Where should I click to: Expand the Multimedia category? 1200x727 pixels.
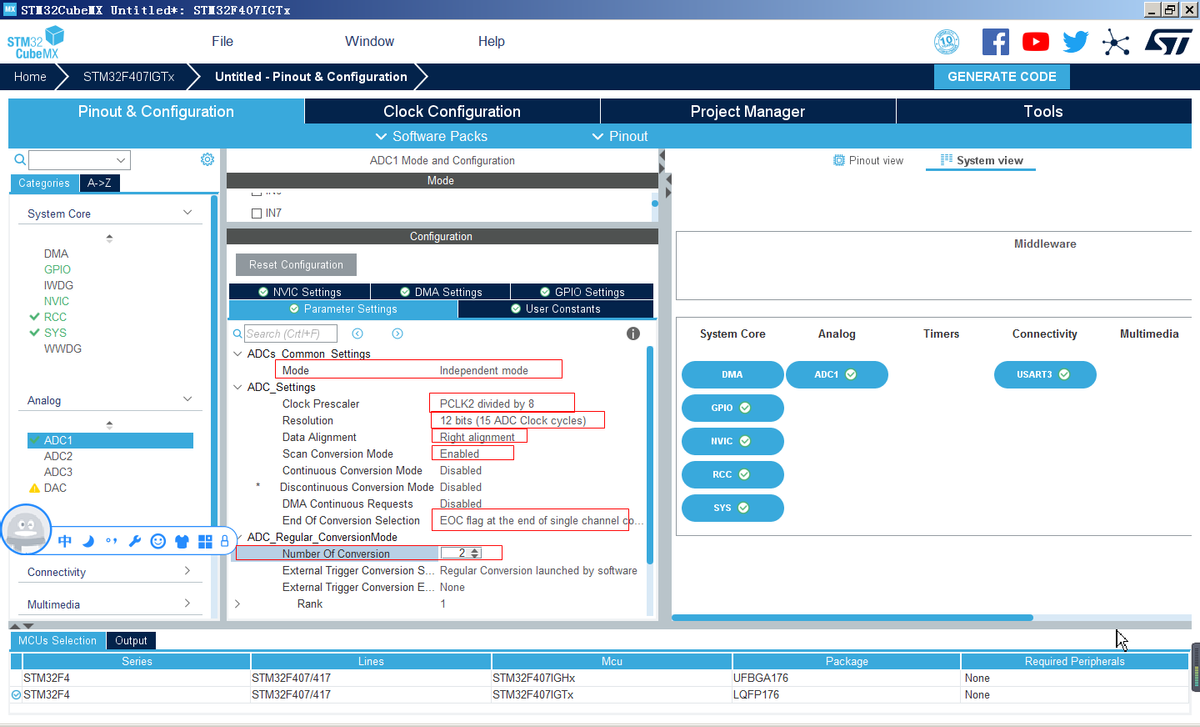(187, 603)
